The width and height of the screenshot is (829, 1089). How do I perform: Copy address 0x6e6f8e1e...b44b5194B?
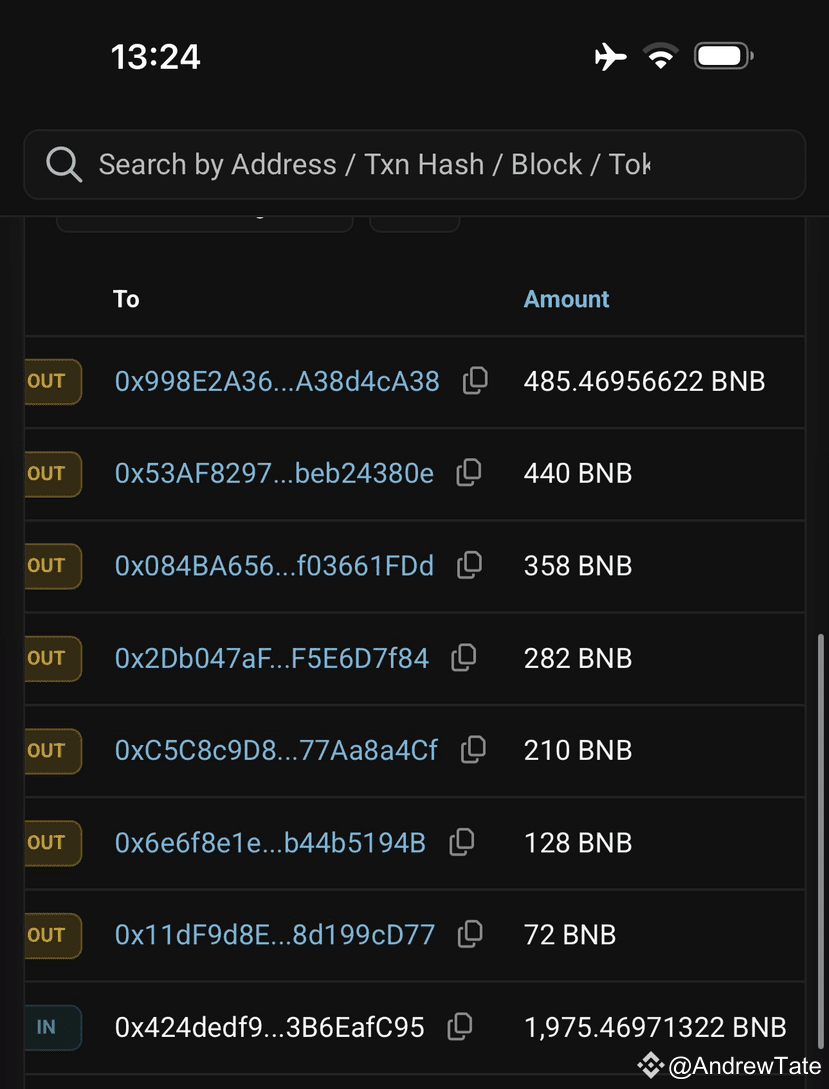(462, 842)
